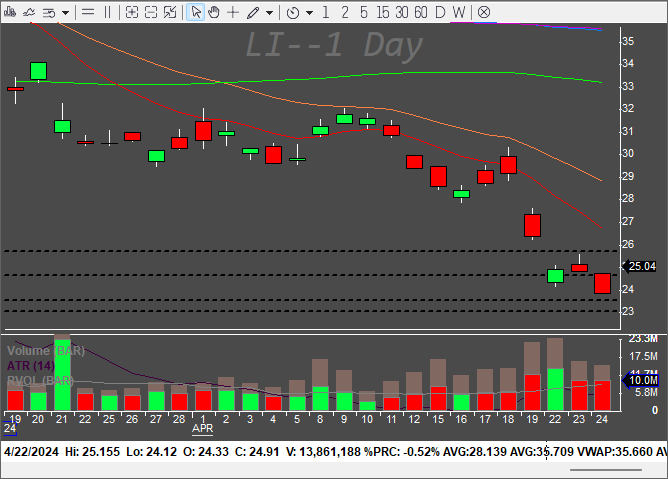
Task: Open the studies/indicators line icon
Action: coord(29,12)
